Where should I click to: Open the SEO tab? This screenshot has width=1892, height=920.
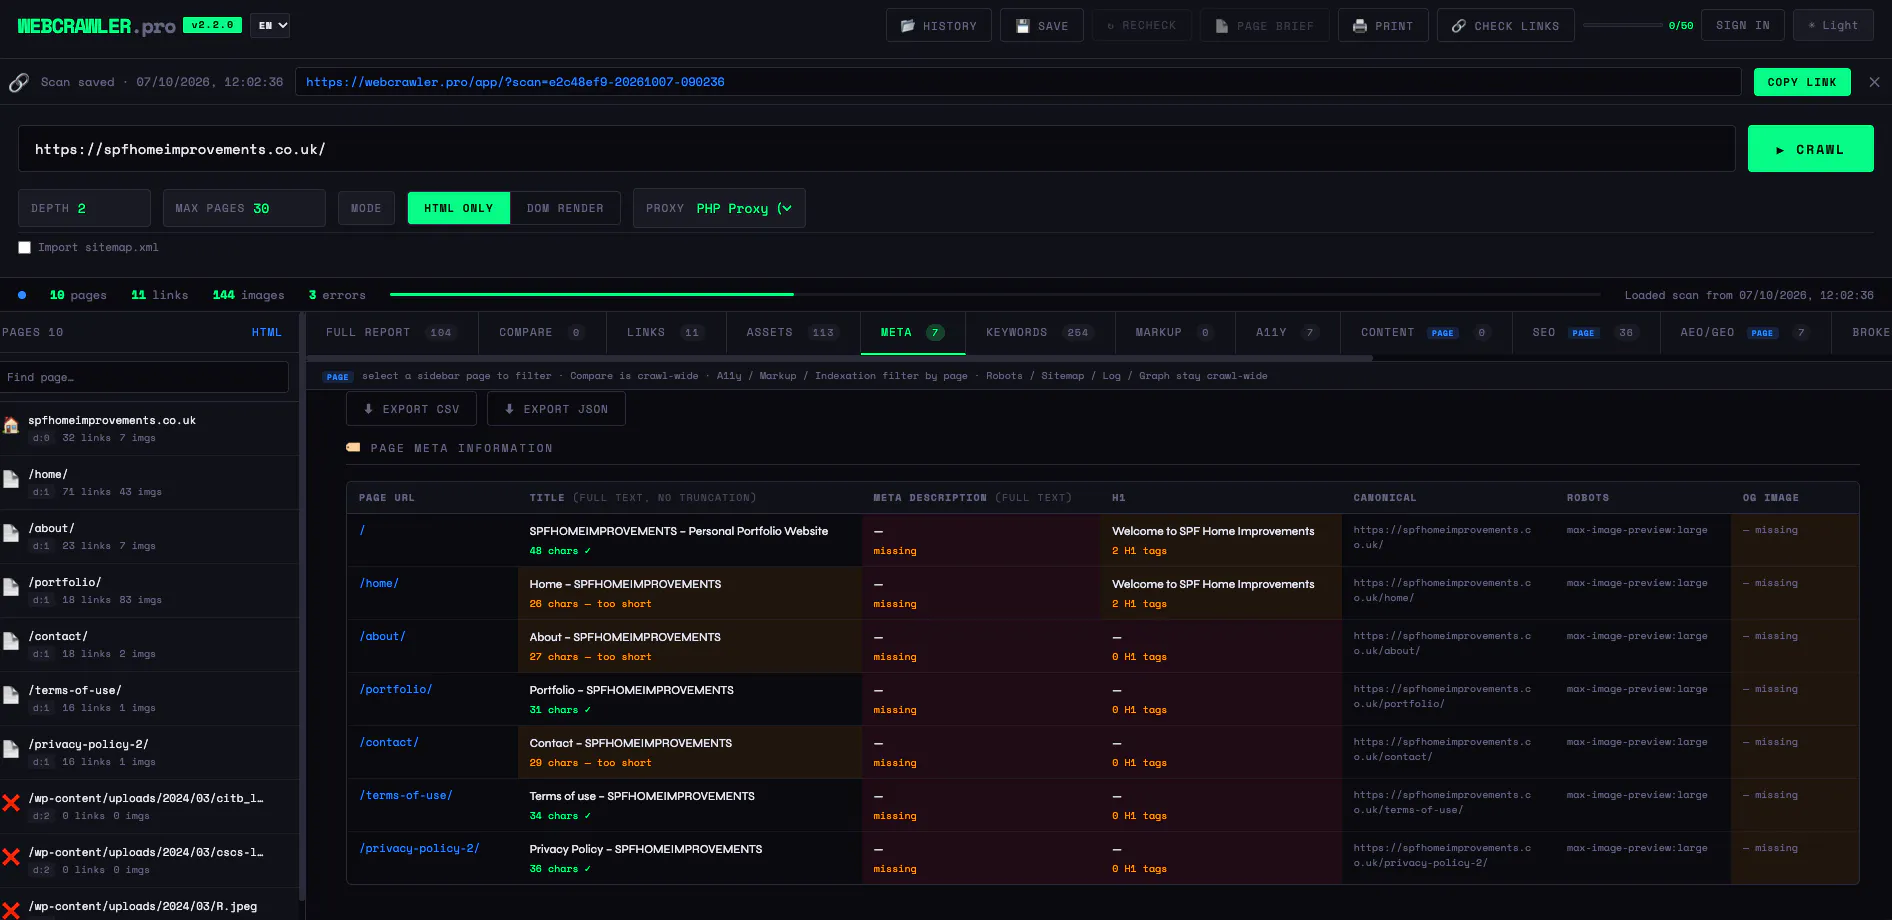pos(1586,333)
